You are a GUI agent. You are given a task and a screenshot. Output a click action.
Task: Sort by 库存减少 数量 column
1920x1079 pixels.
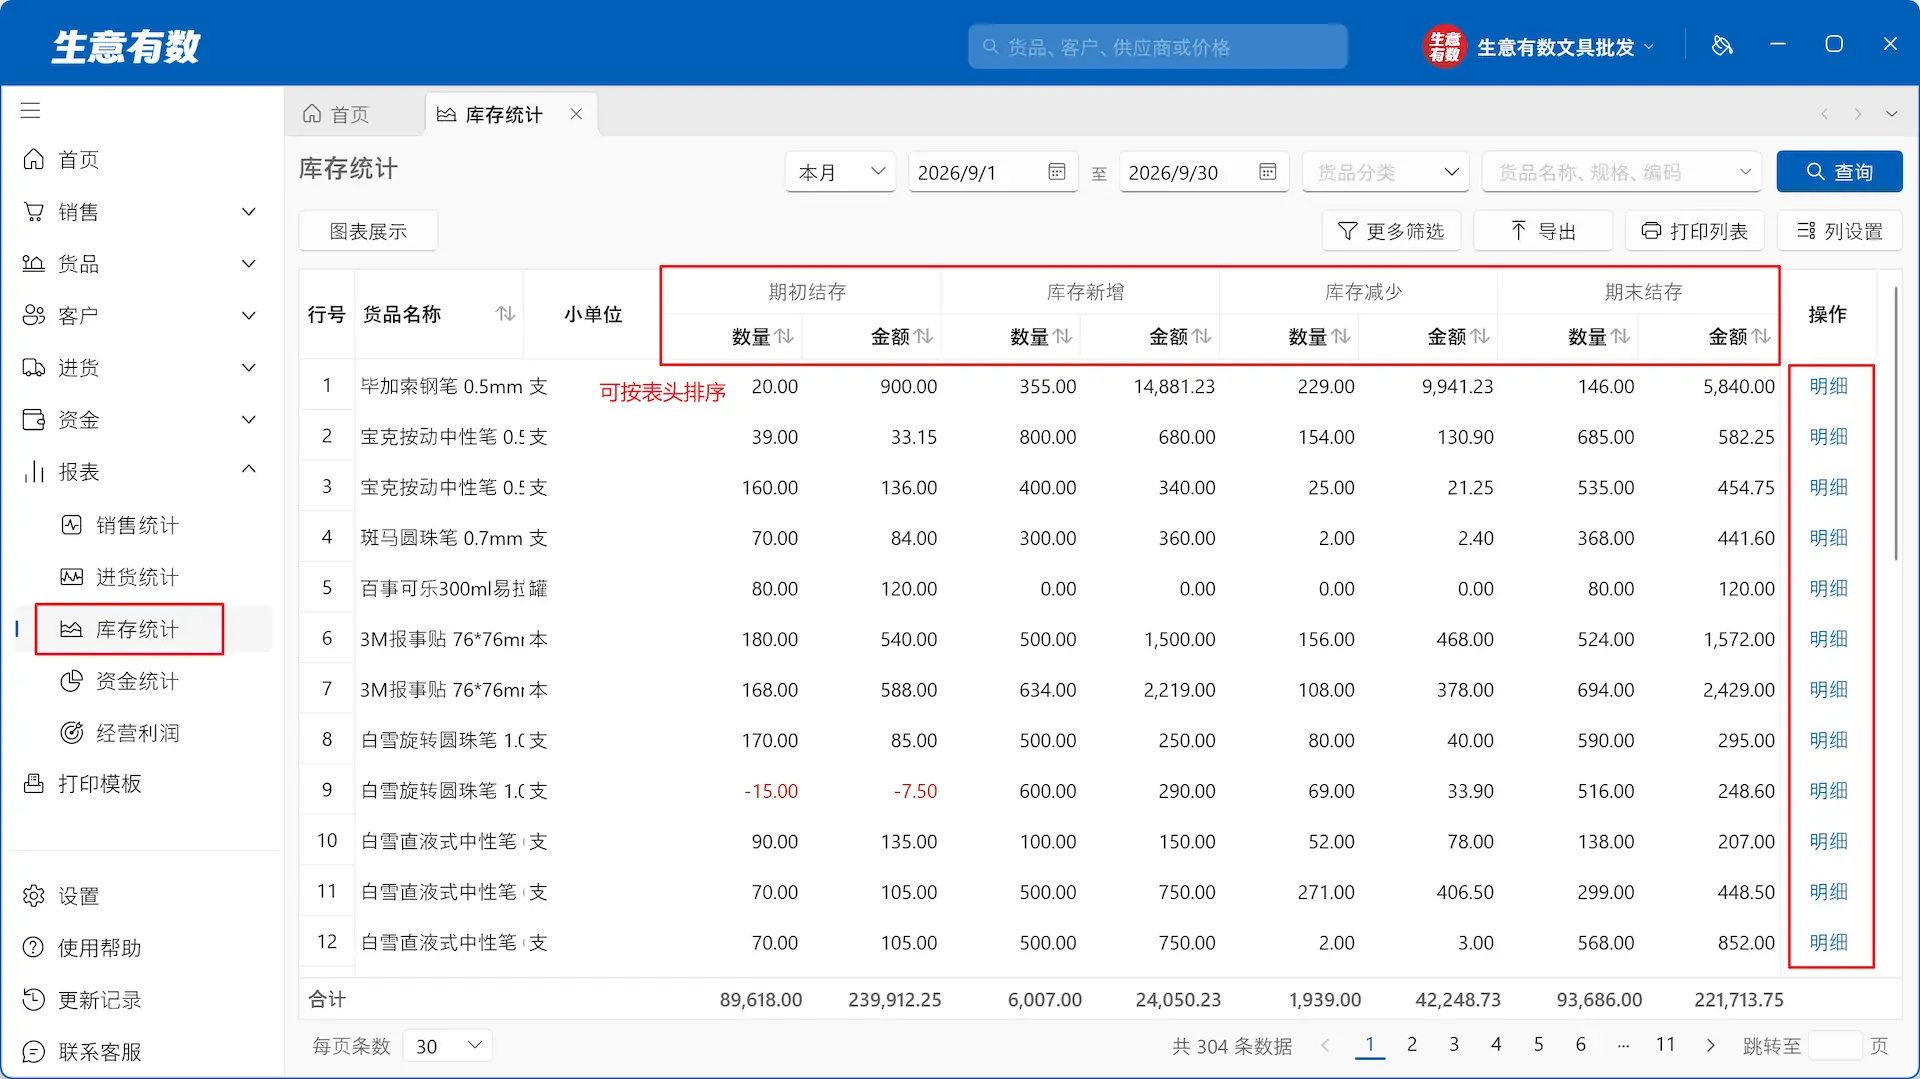click(x=1341, y=336)
